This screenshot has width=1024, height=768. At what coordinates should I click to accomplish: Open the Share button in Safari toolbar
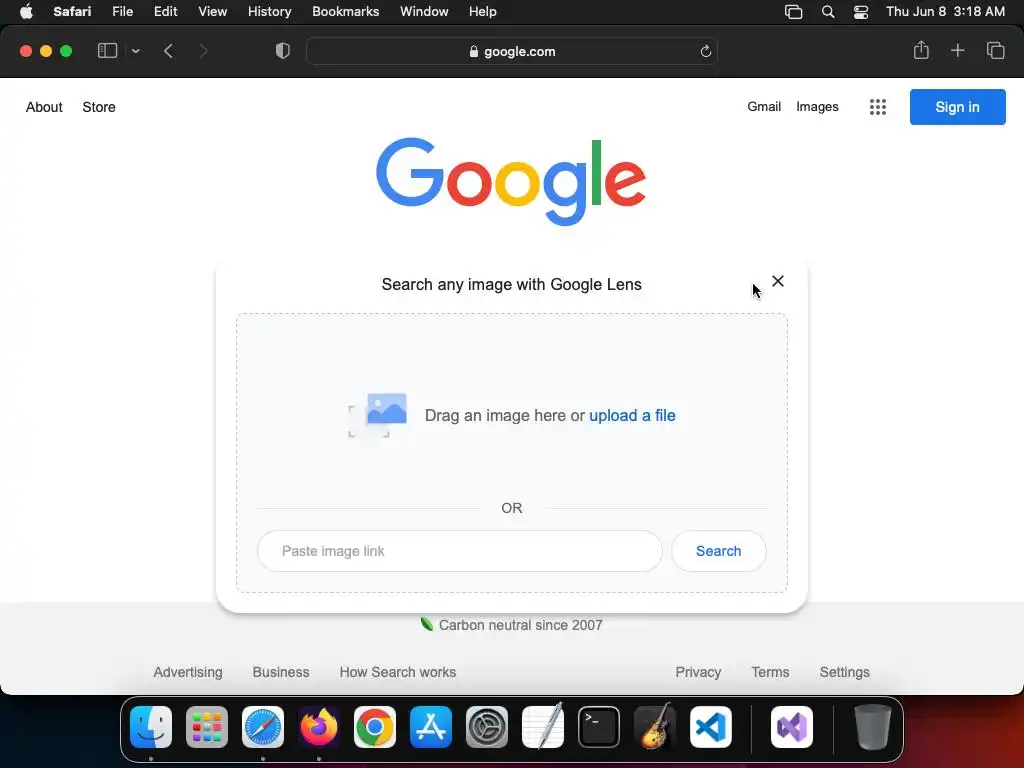(921, 50)
